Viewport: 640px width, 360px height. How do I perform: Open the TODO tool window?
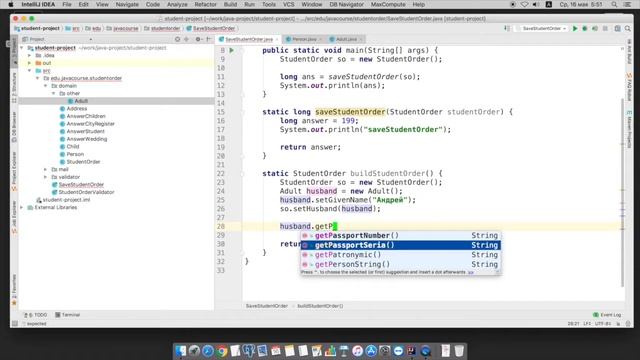pos(36,315)
